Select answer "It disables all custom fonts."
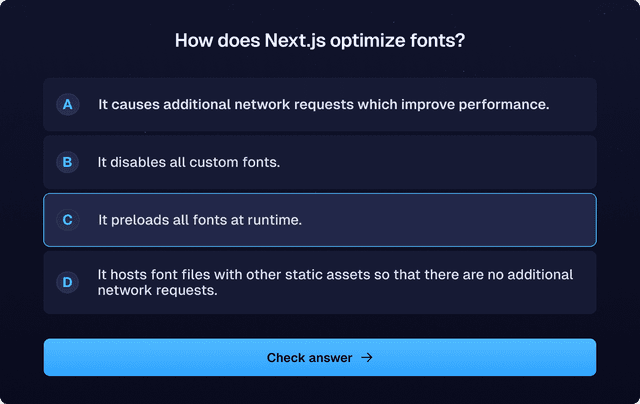 [320, 162]
